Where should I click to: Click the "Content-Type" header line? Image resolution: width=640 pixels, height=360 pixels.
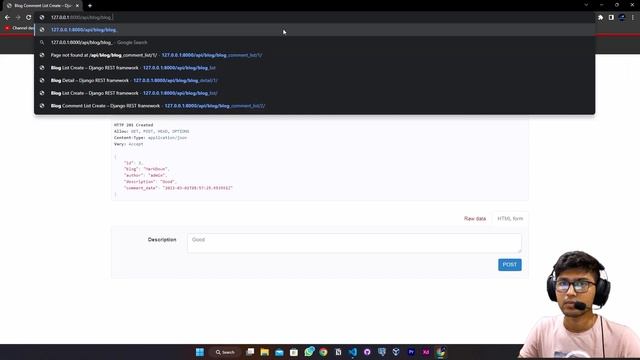click(x=150, y=138)
